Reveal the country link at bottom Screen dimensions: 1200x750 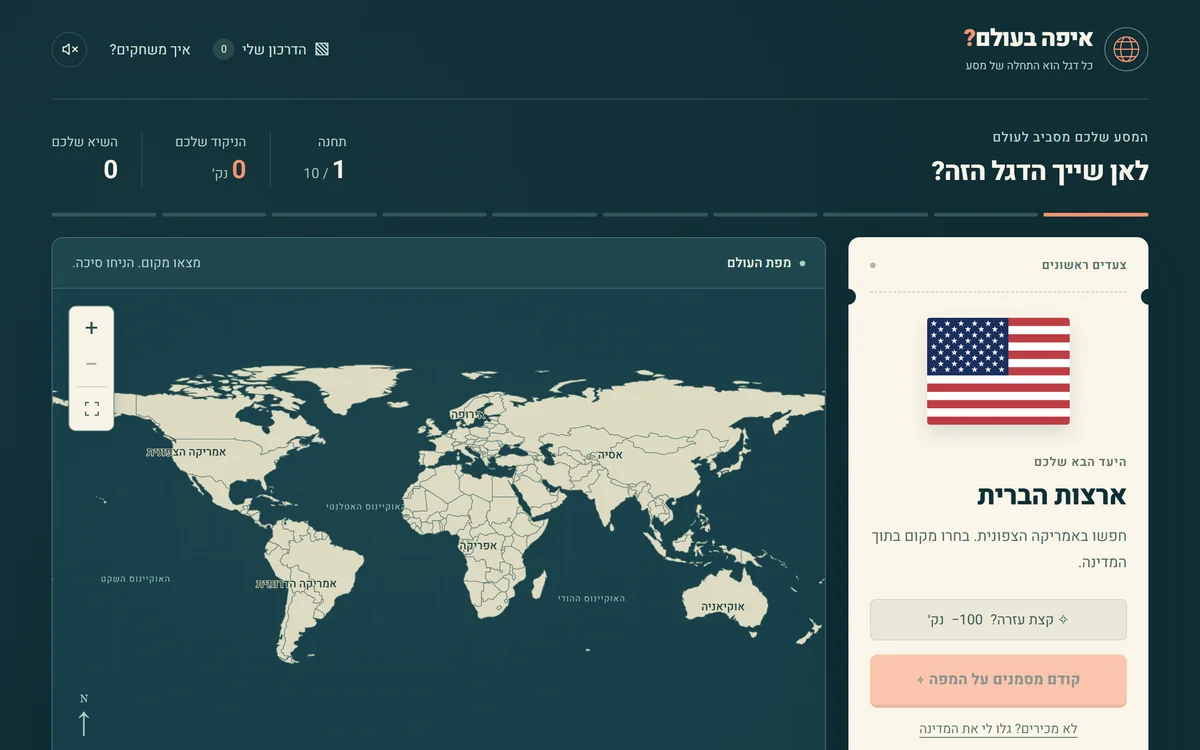pyautogui.click(x=998, y=729)
